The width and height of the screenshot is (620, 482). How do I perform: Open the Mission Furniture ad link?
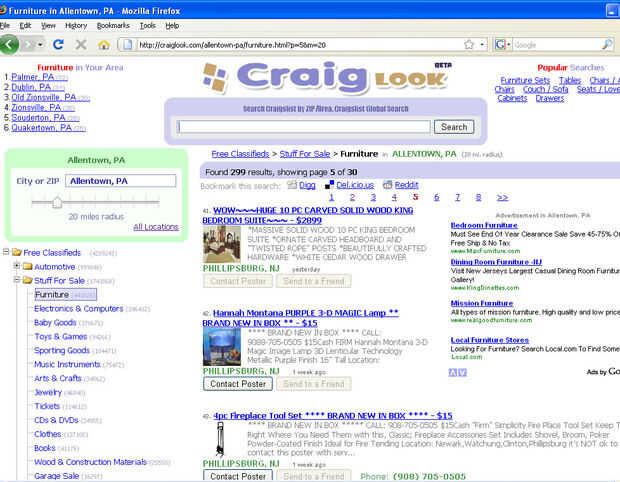tap(482, 303)
